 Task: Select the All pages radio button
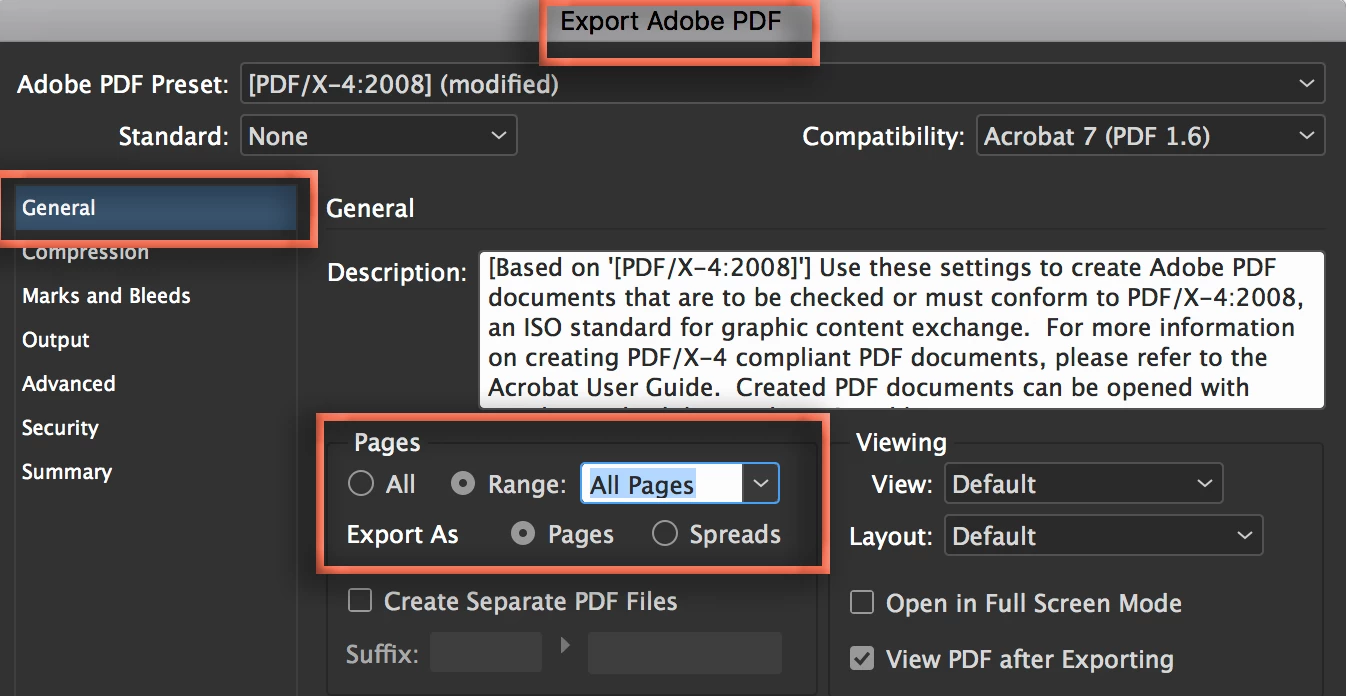click(361, 484)
